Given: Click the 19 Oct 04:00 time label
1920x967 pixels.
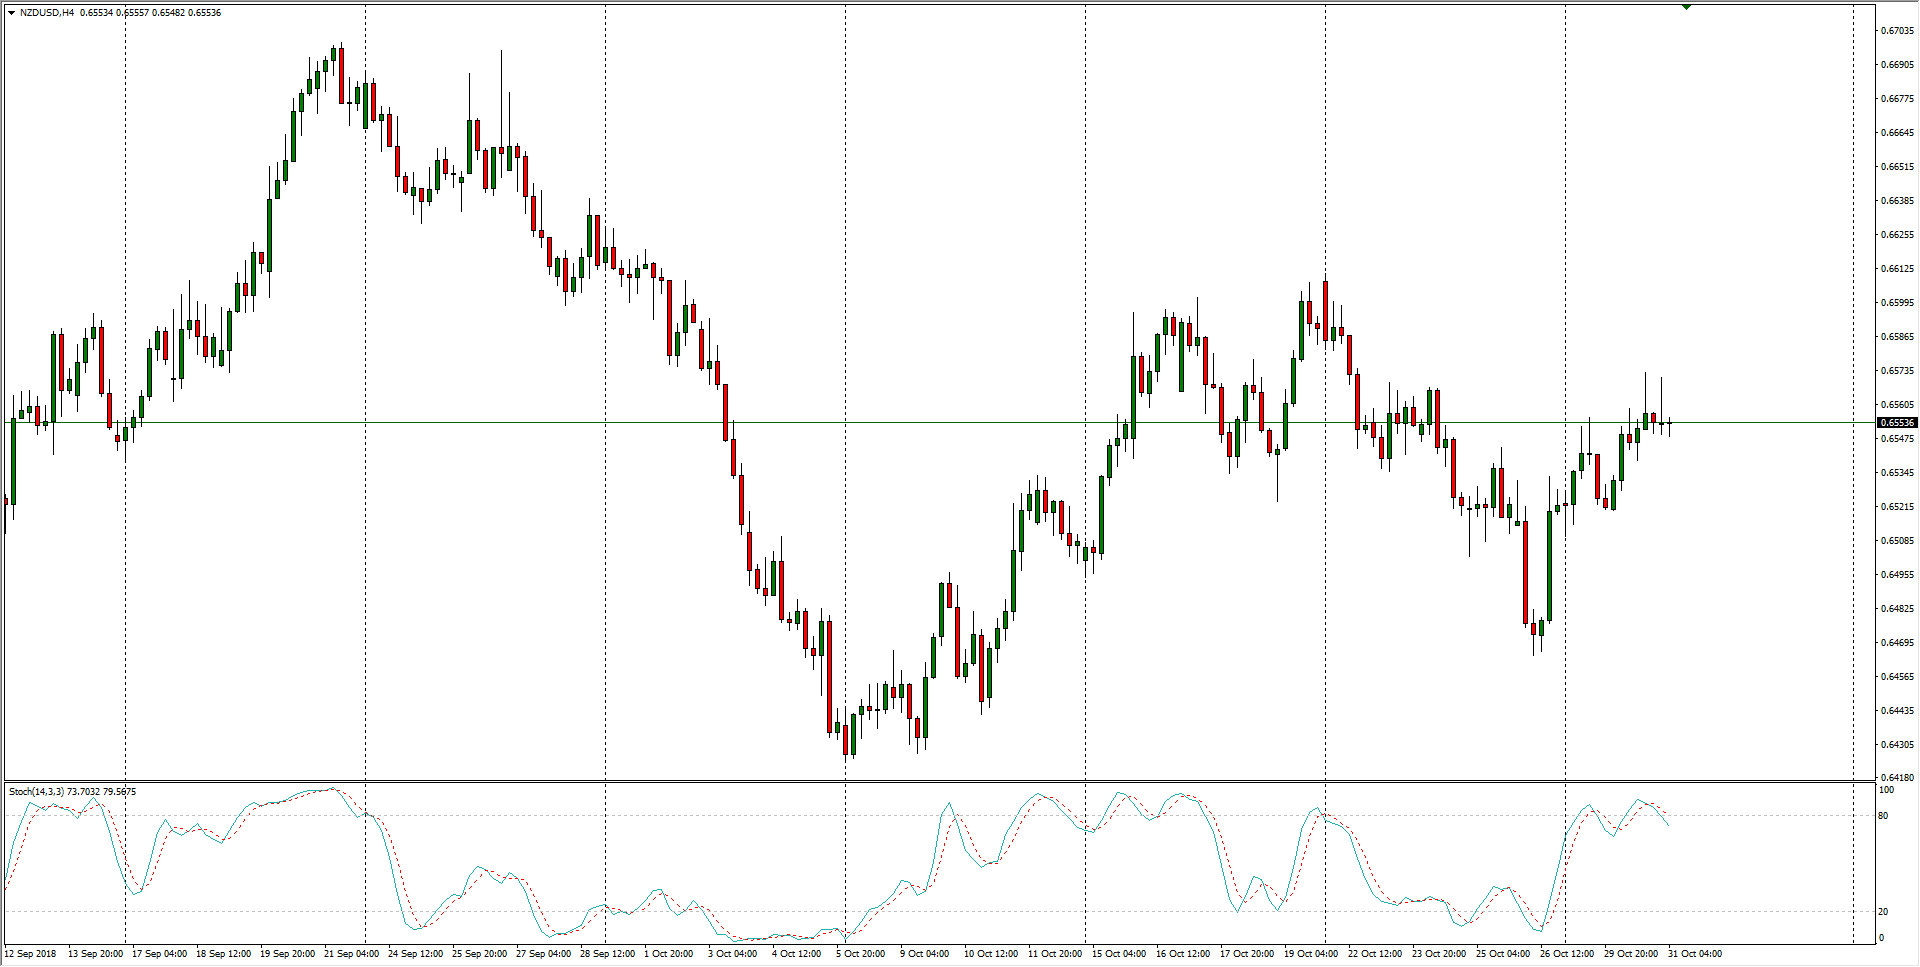Looking at the screenshot, I should [1310, 953].
